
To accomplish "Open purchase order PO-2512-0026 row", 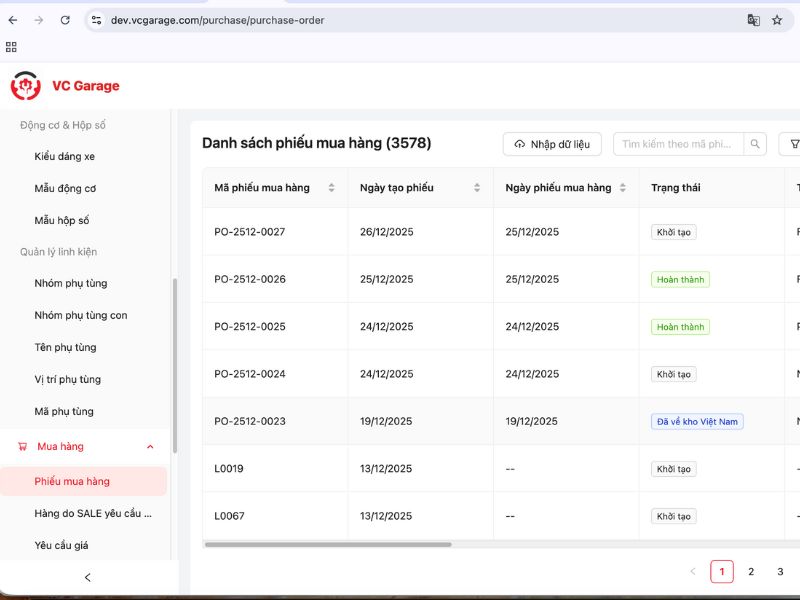I will click(250, 279).
